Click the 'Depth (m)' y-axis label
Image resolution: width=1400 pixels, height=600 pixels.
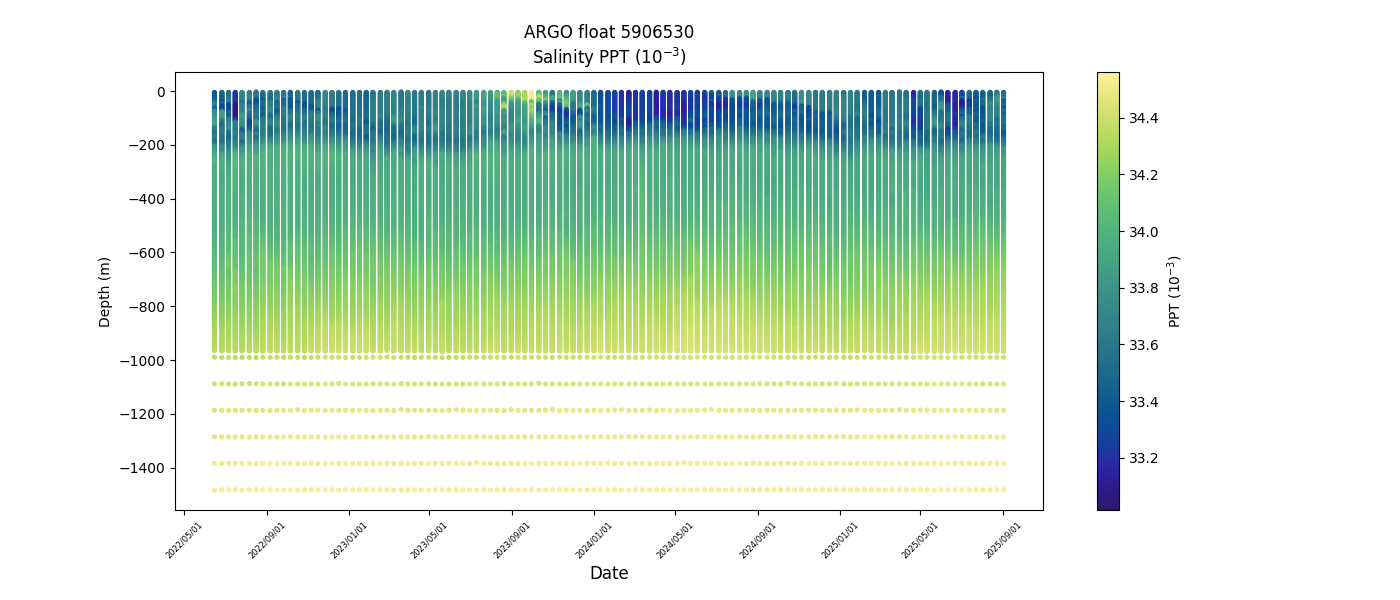tap(105, 291)
